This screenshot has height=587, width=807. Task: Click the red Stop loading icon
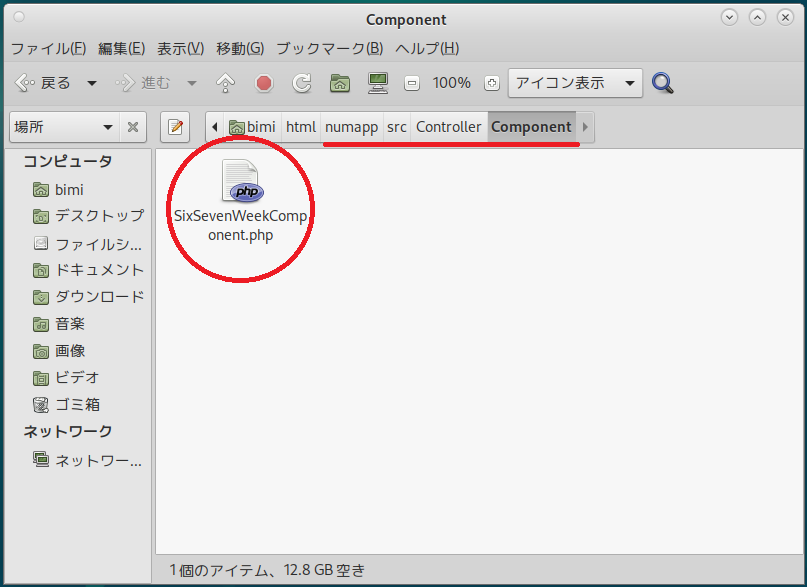pyautogui.click(x=264, y=83)
